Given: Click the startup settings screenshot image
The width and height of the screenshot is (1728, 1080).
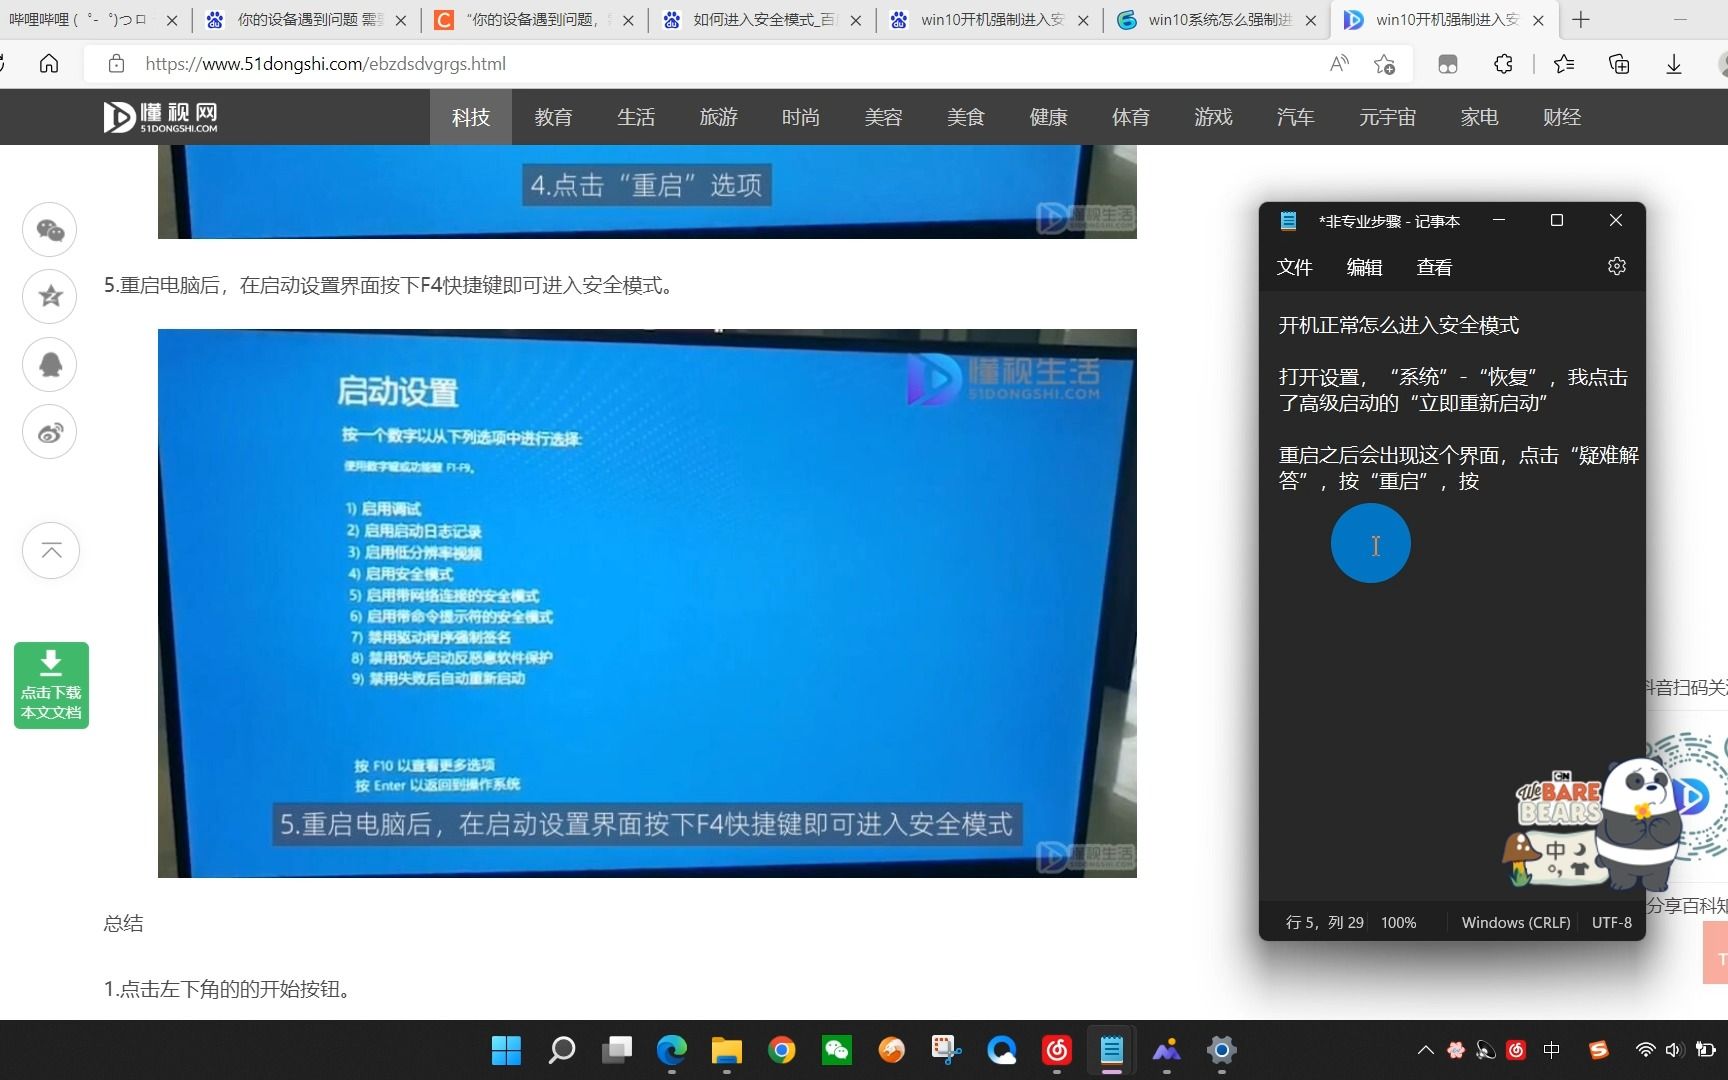Looking at the screenshot, I should click(x=647, y=603).
